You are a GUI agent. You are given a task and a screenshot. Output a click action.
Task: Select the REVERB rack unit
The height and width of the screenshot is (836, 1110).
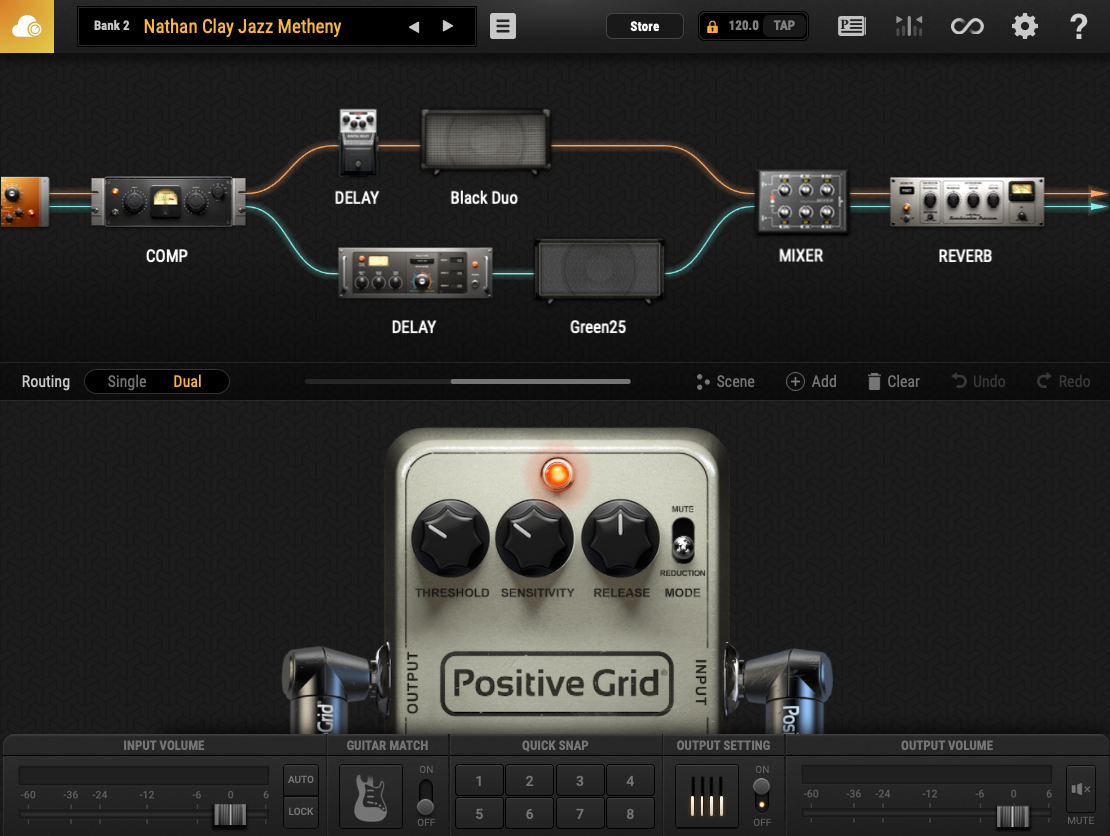click(x=966, y=202)
